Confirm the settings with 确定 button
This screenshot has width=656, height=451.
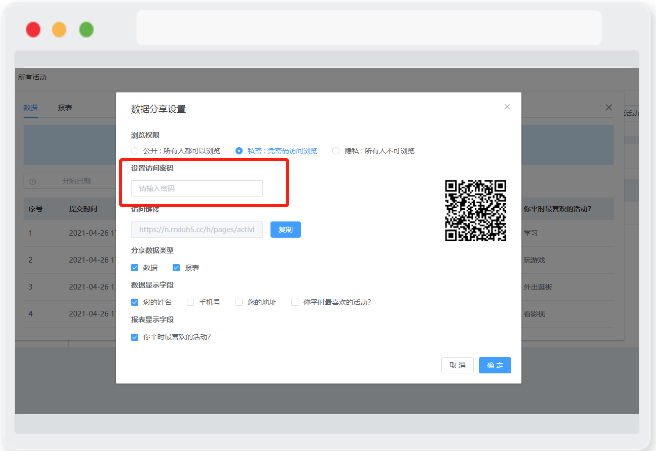[x=495, y=365]
